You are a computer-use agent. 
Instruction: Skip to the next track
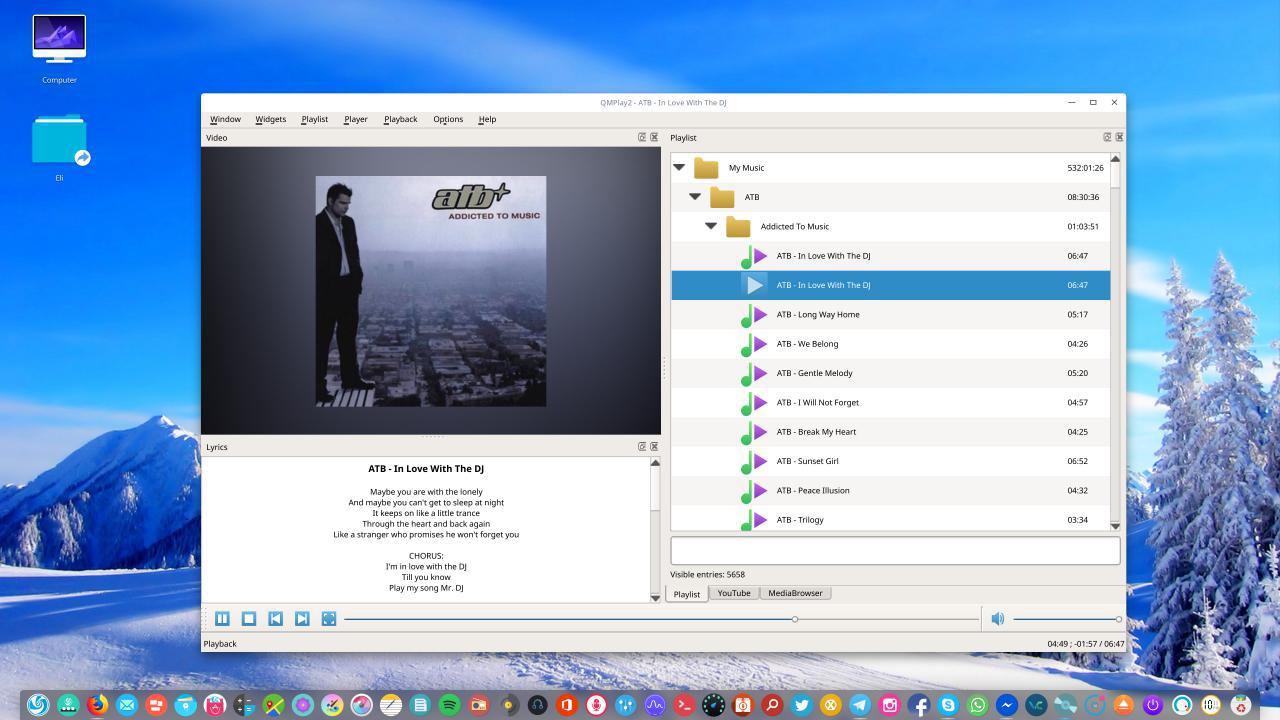(302, 619)
